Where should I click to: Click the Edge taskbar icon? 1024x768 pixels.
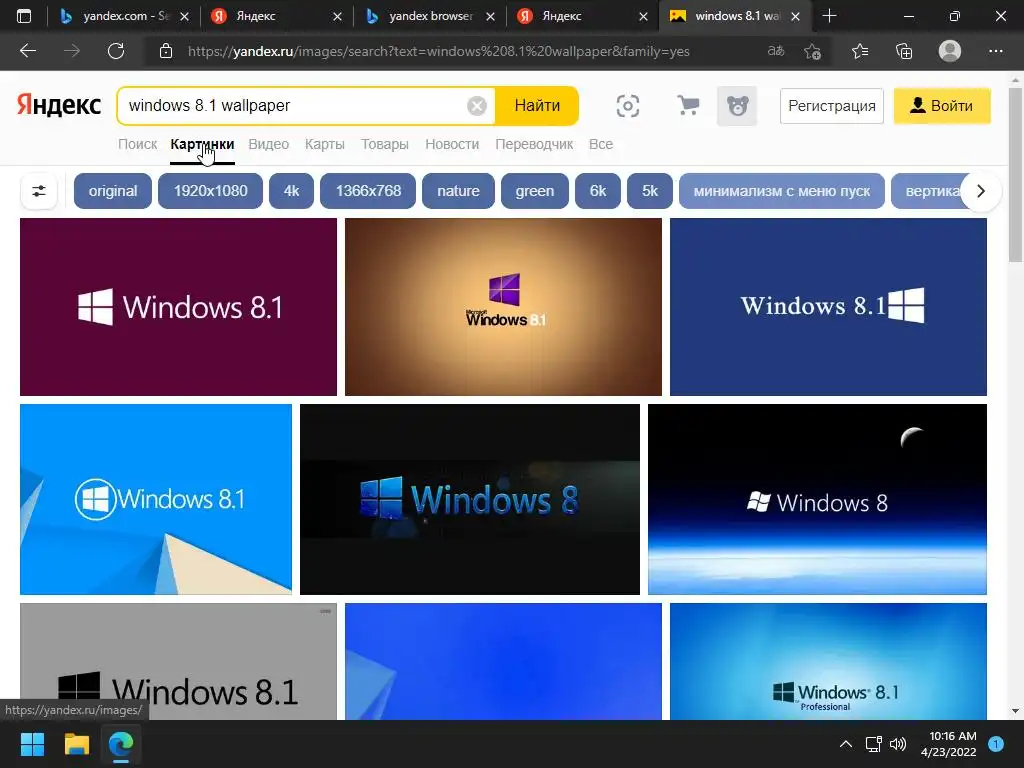tap(121, 744)
